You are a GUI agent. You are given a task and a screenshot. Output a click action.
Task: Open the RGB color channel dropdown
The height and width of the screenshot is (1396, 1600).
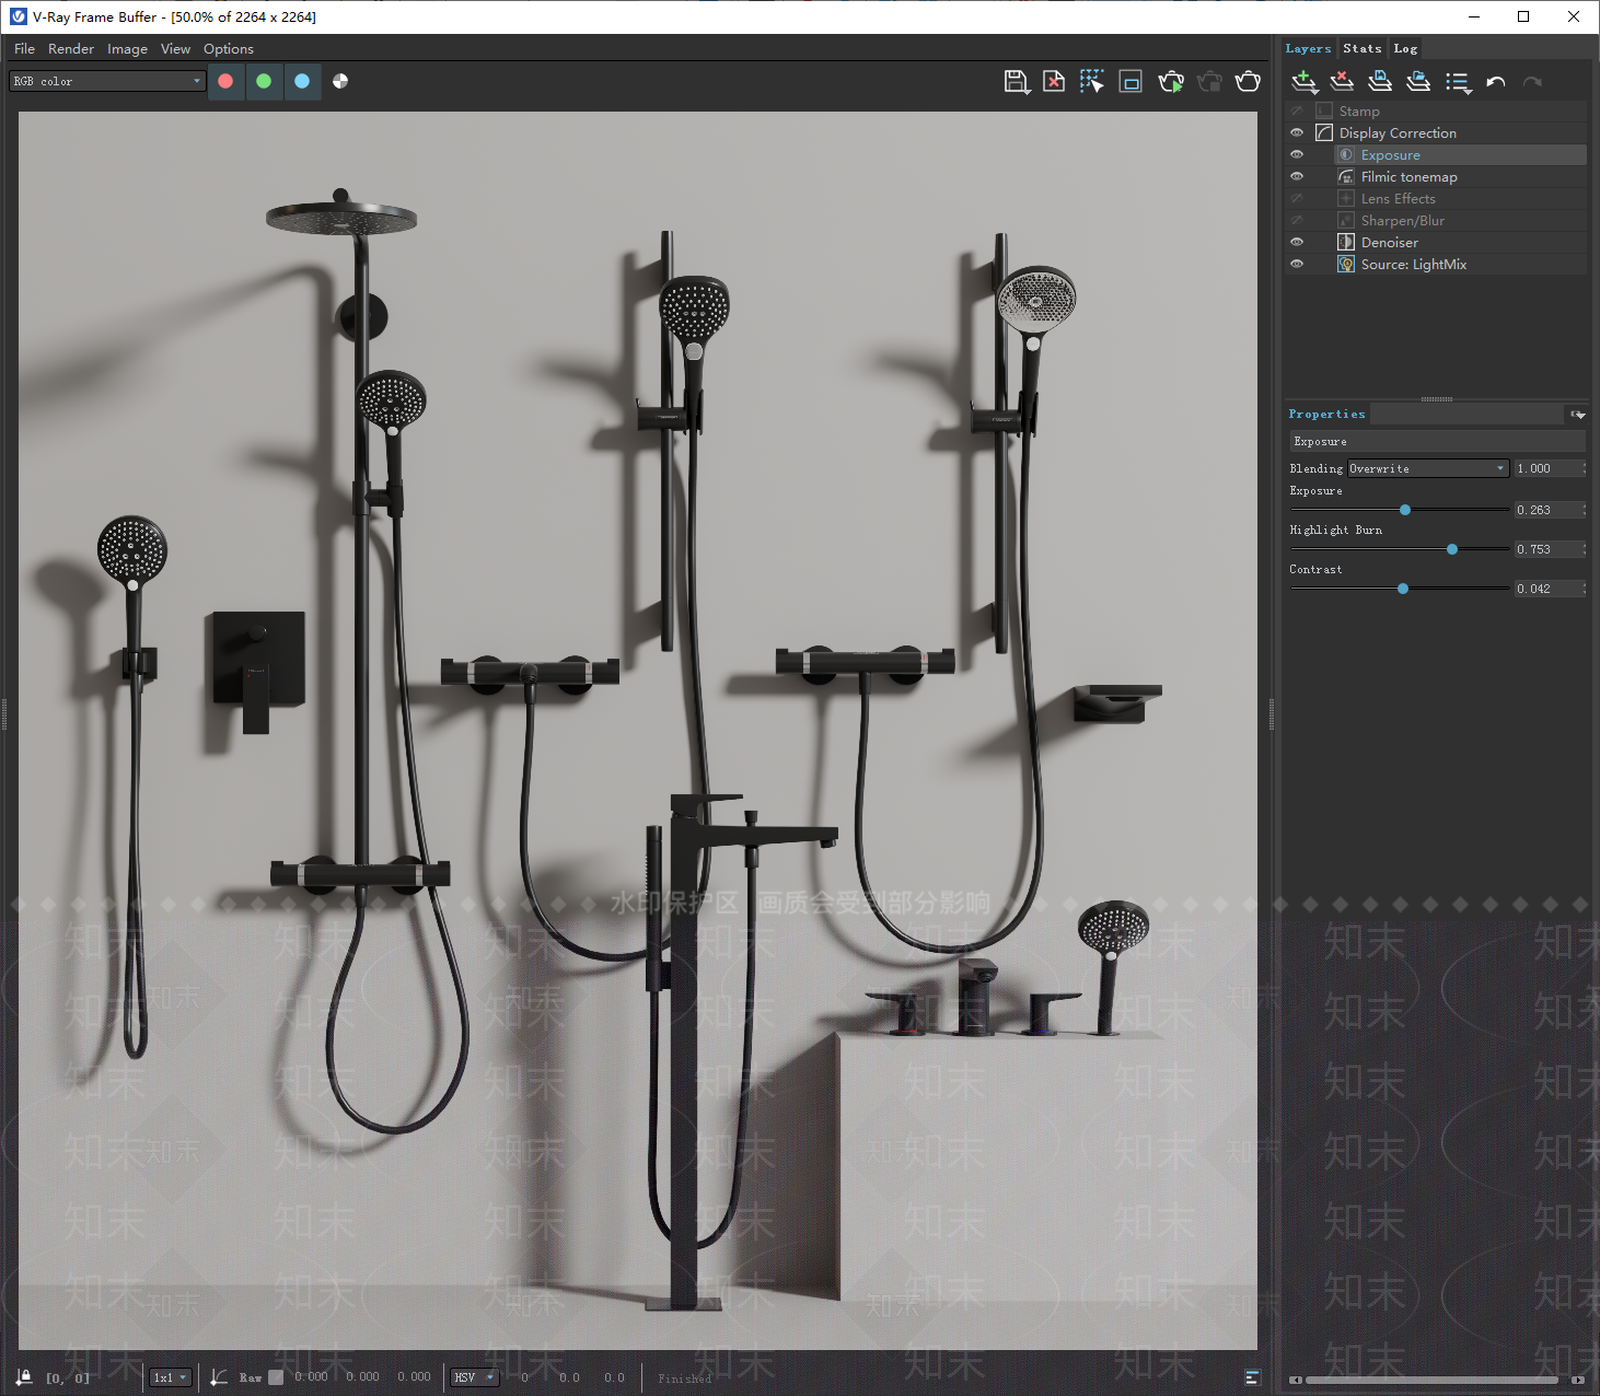click(x=107, y=81)
